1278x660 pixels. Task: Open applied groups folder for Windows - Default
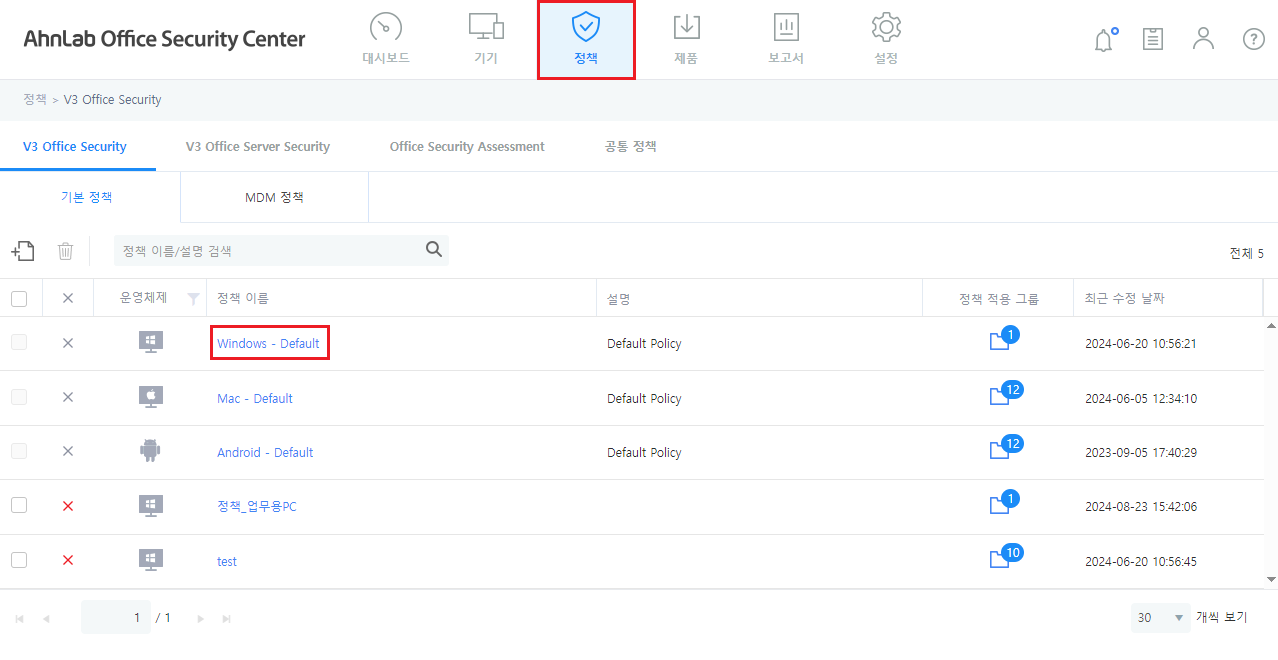[x=1003, y=340]
